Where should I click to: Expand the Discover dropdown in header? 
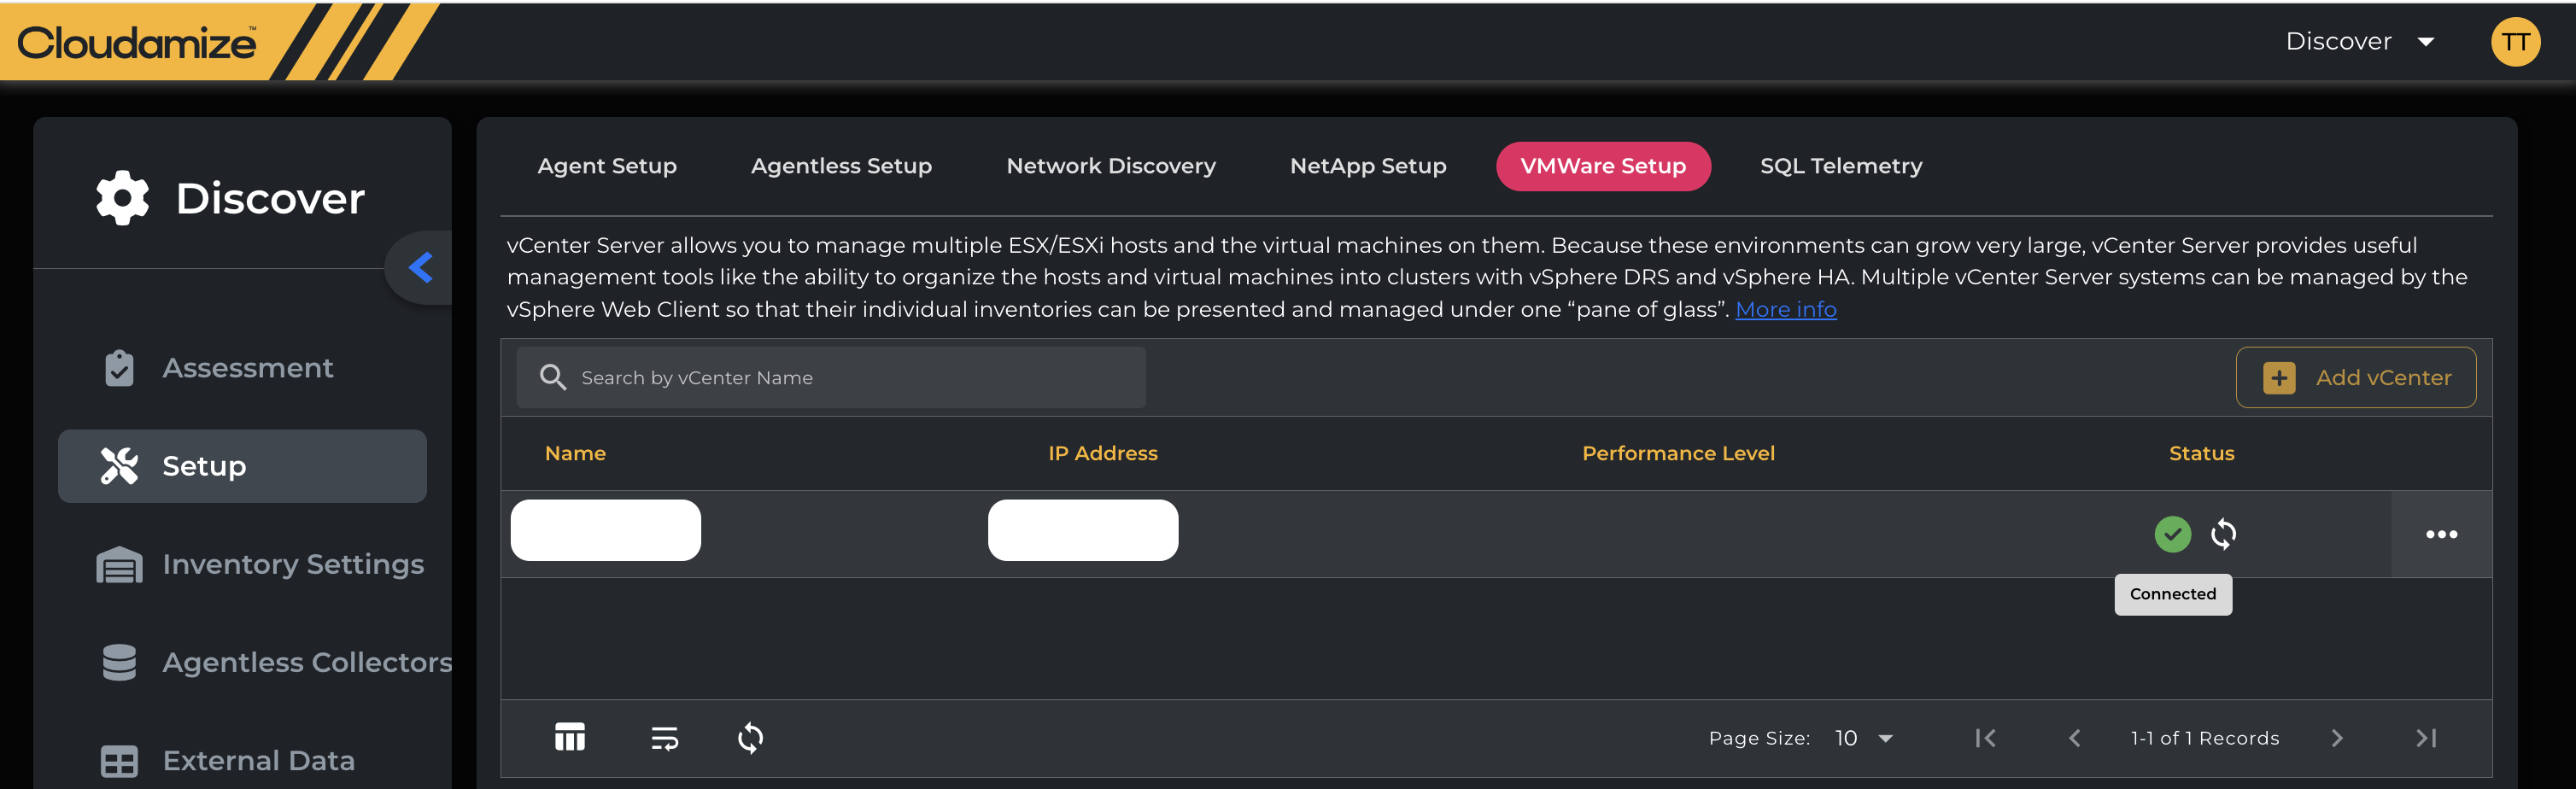2359,41
